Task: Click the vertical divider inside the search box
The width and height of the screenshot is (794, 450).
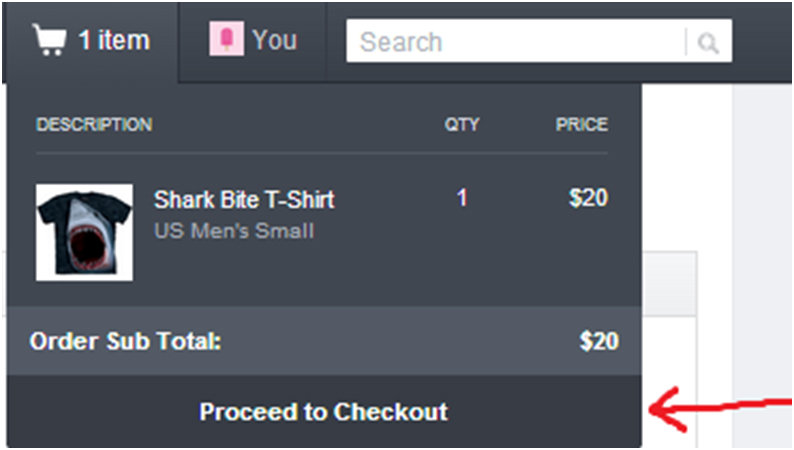Action: tap(686, 43)
